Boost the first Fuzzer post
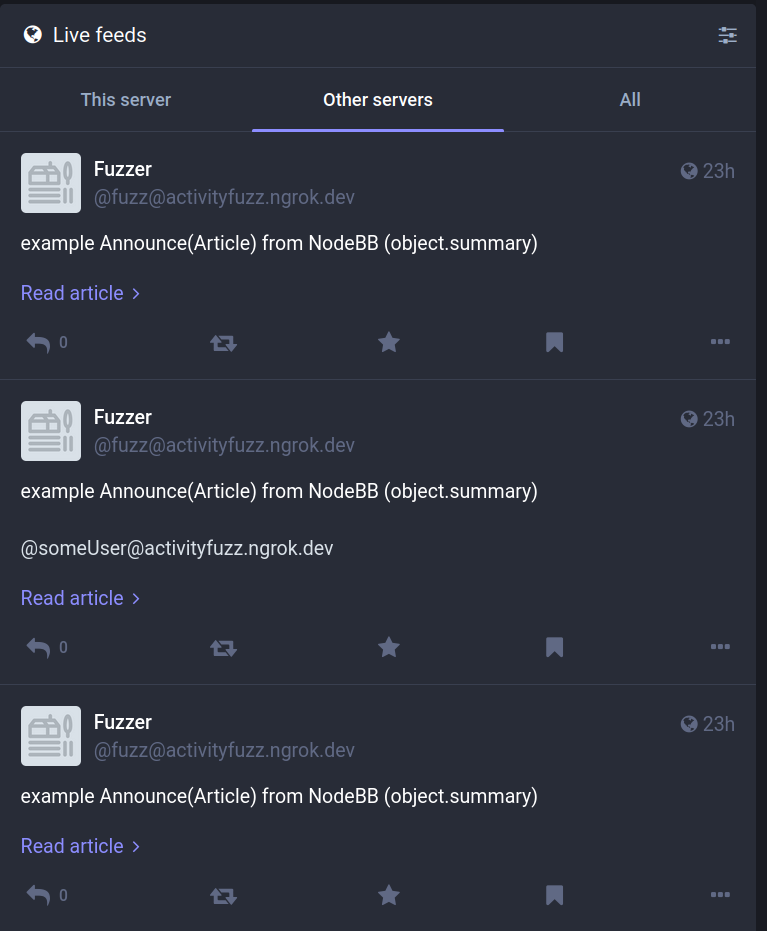Screen dimensions: 767x931 223,342
